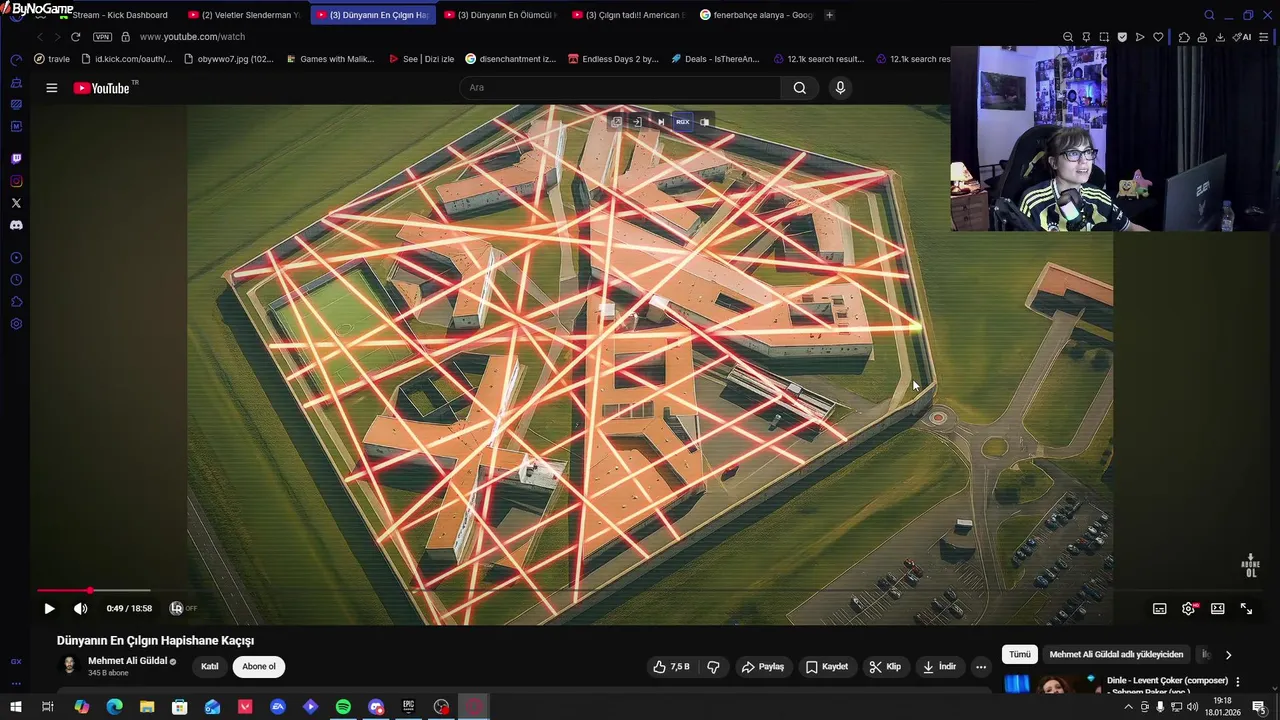
Task: Dislike the video
Action: pos(714,667)
